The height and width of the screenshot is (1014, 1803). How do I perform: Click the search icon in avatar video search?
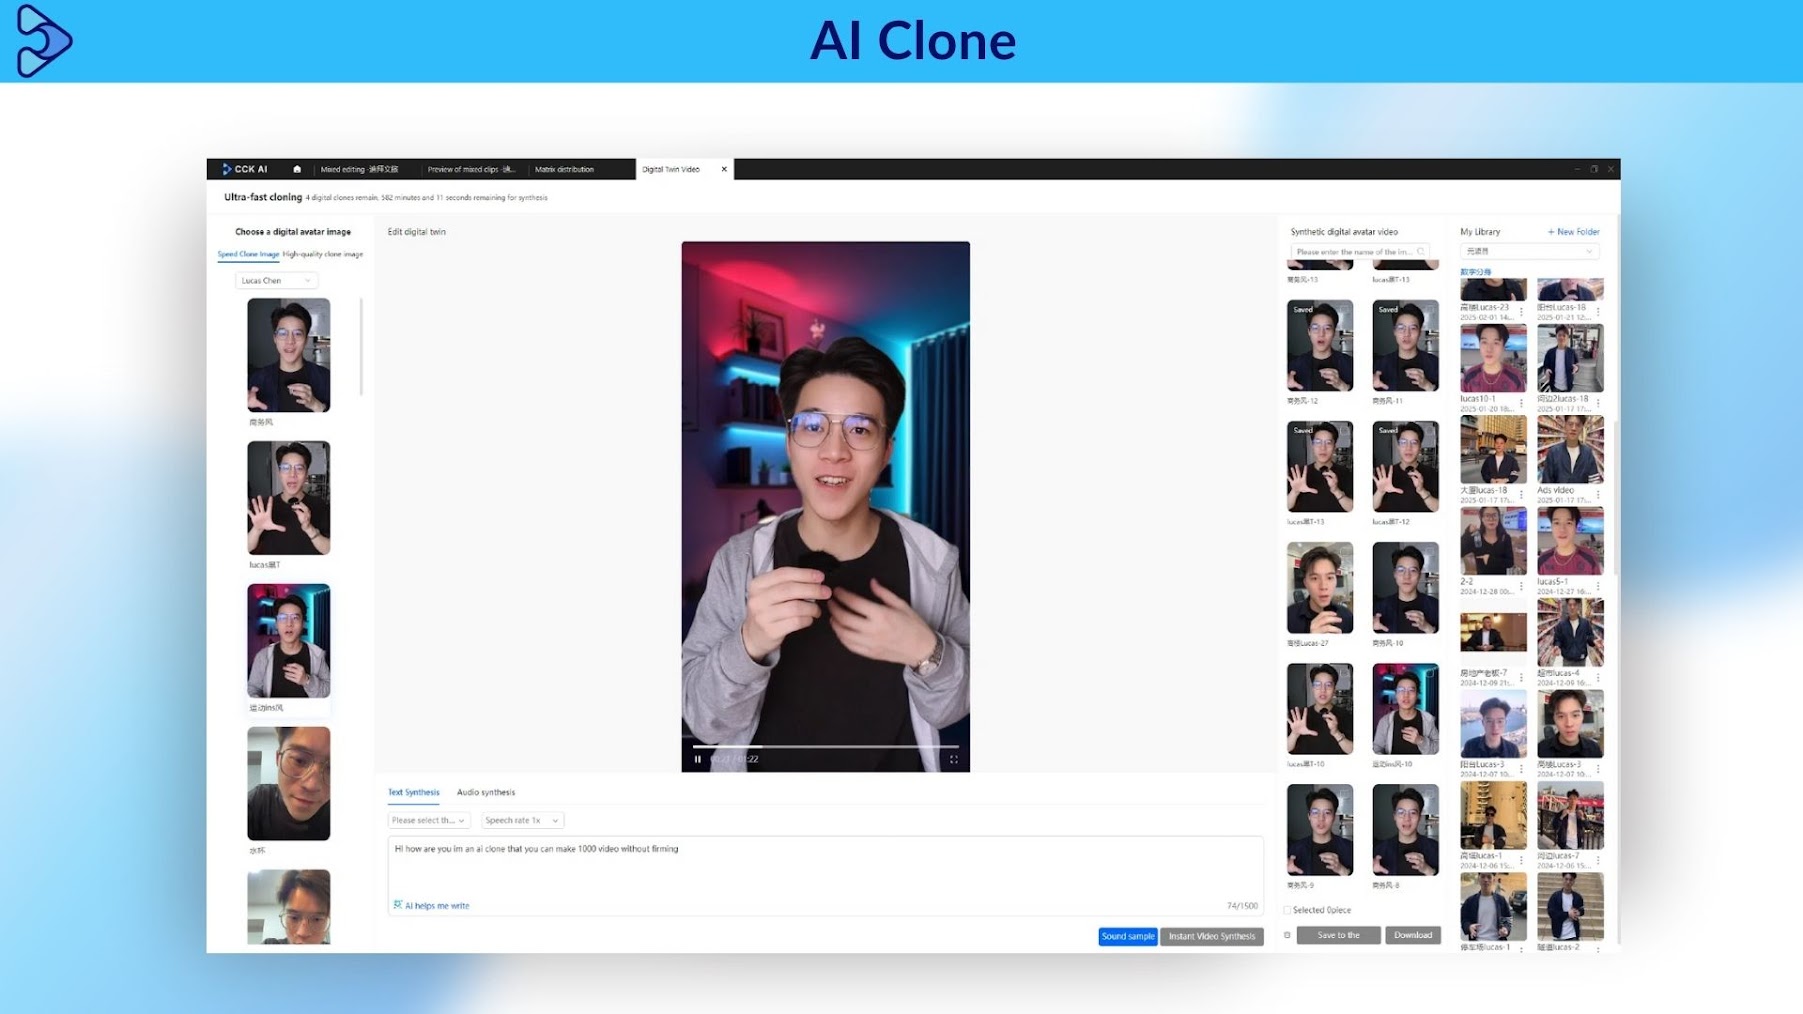pos(1420,252)
